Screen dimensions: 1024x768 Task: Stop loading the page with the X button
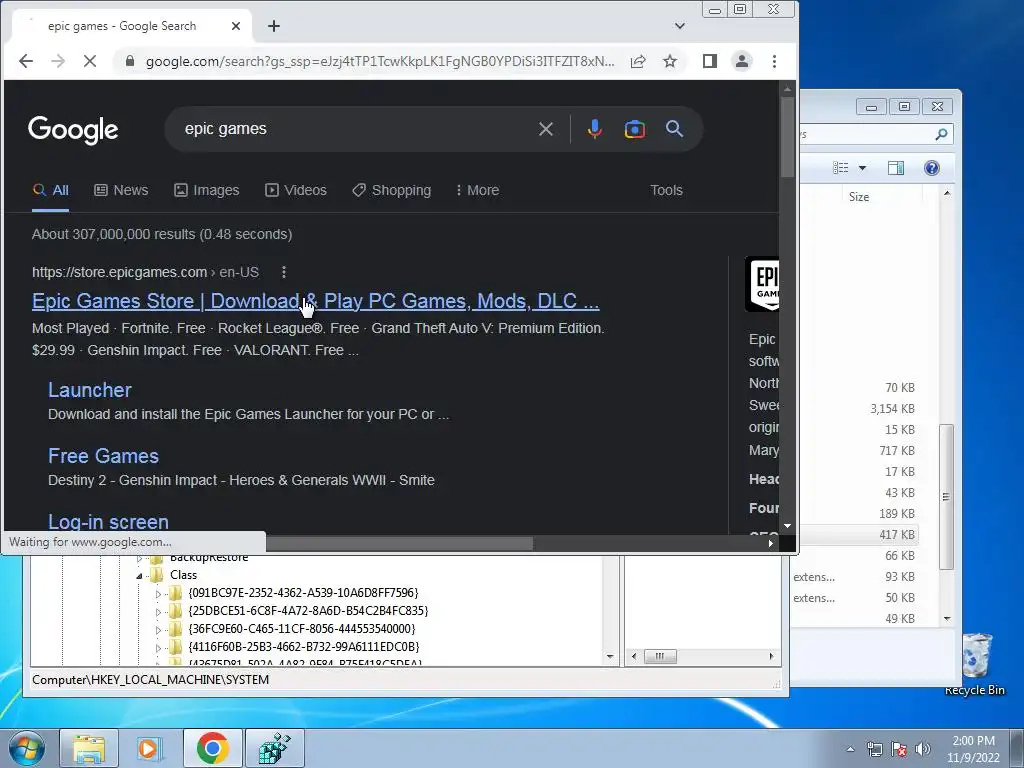pos(90,61)
